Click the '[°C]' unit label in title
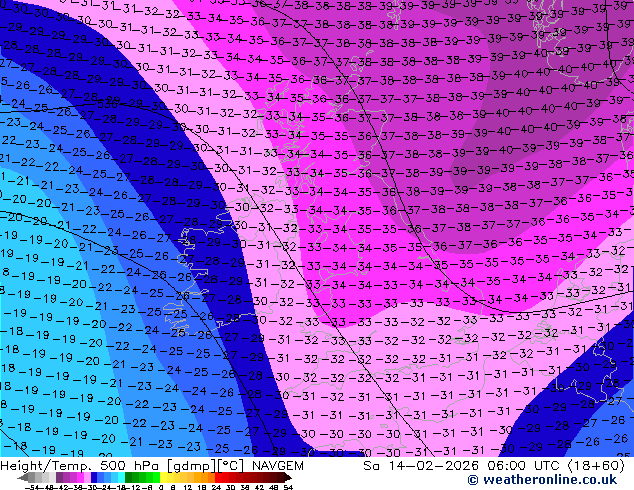The image size is (634, 490). tap(231, 466)
